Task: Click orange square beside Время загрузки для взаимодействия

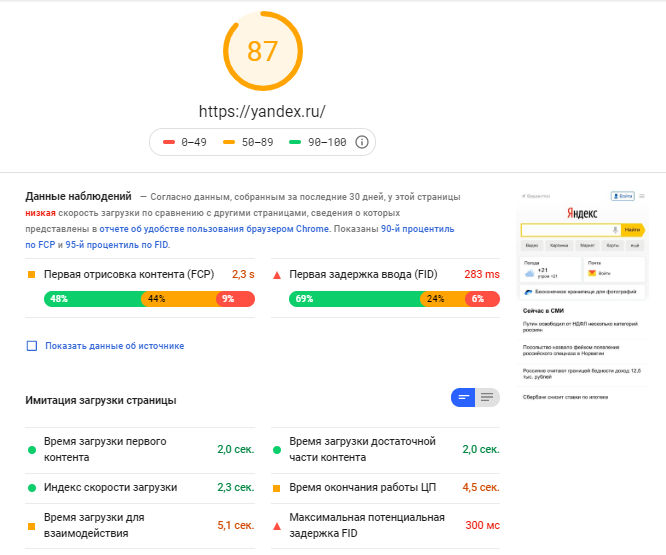Action: click(31, 527)
